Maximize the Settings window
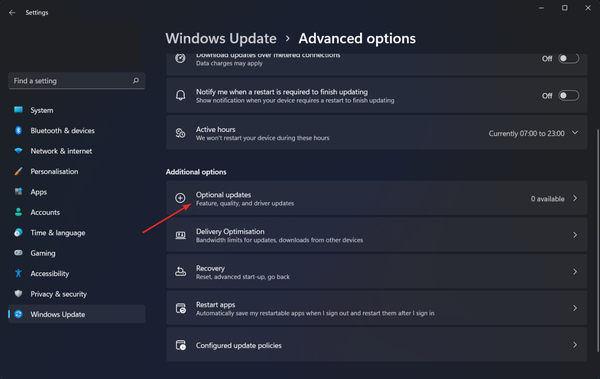Image resolution: width=600 pixels, height=379 pixels. click(564, 8)
